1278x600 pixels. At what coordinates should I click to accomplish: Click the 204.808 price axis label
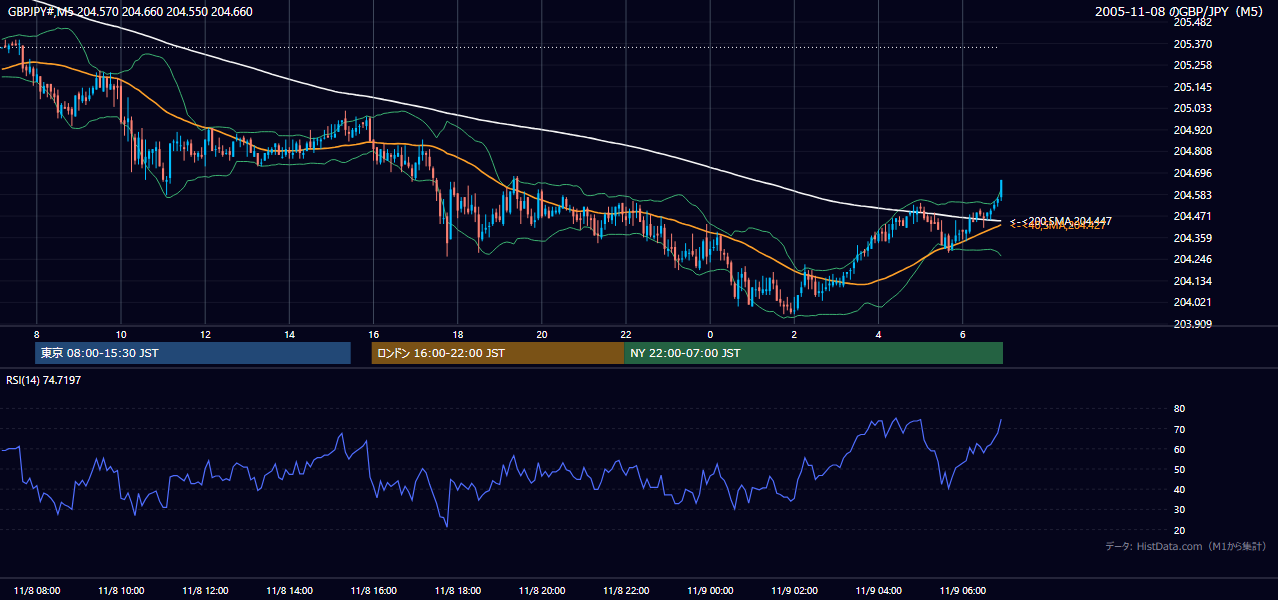coord(1192,152)
